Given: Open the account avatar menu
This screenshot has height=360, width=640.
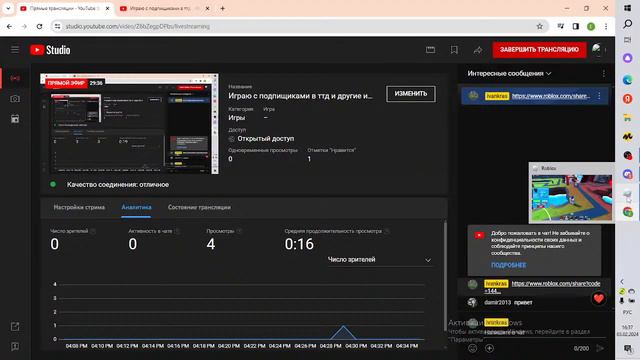Looking at the screenshot, I should click(597, 50).
